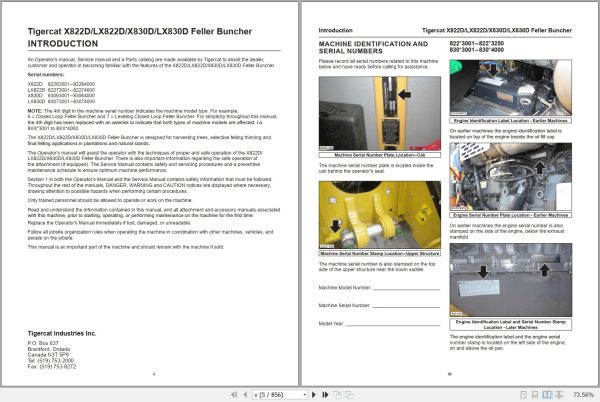This screenshot has width=600, height=402.
Task: Toggle two-page facing view
Action: [x=547, y=395]
